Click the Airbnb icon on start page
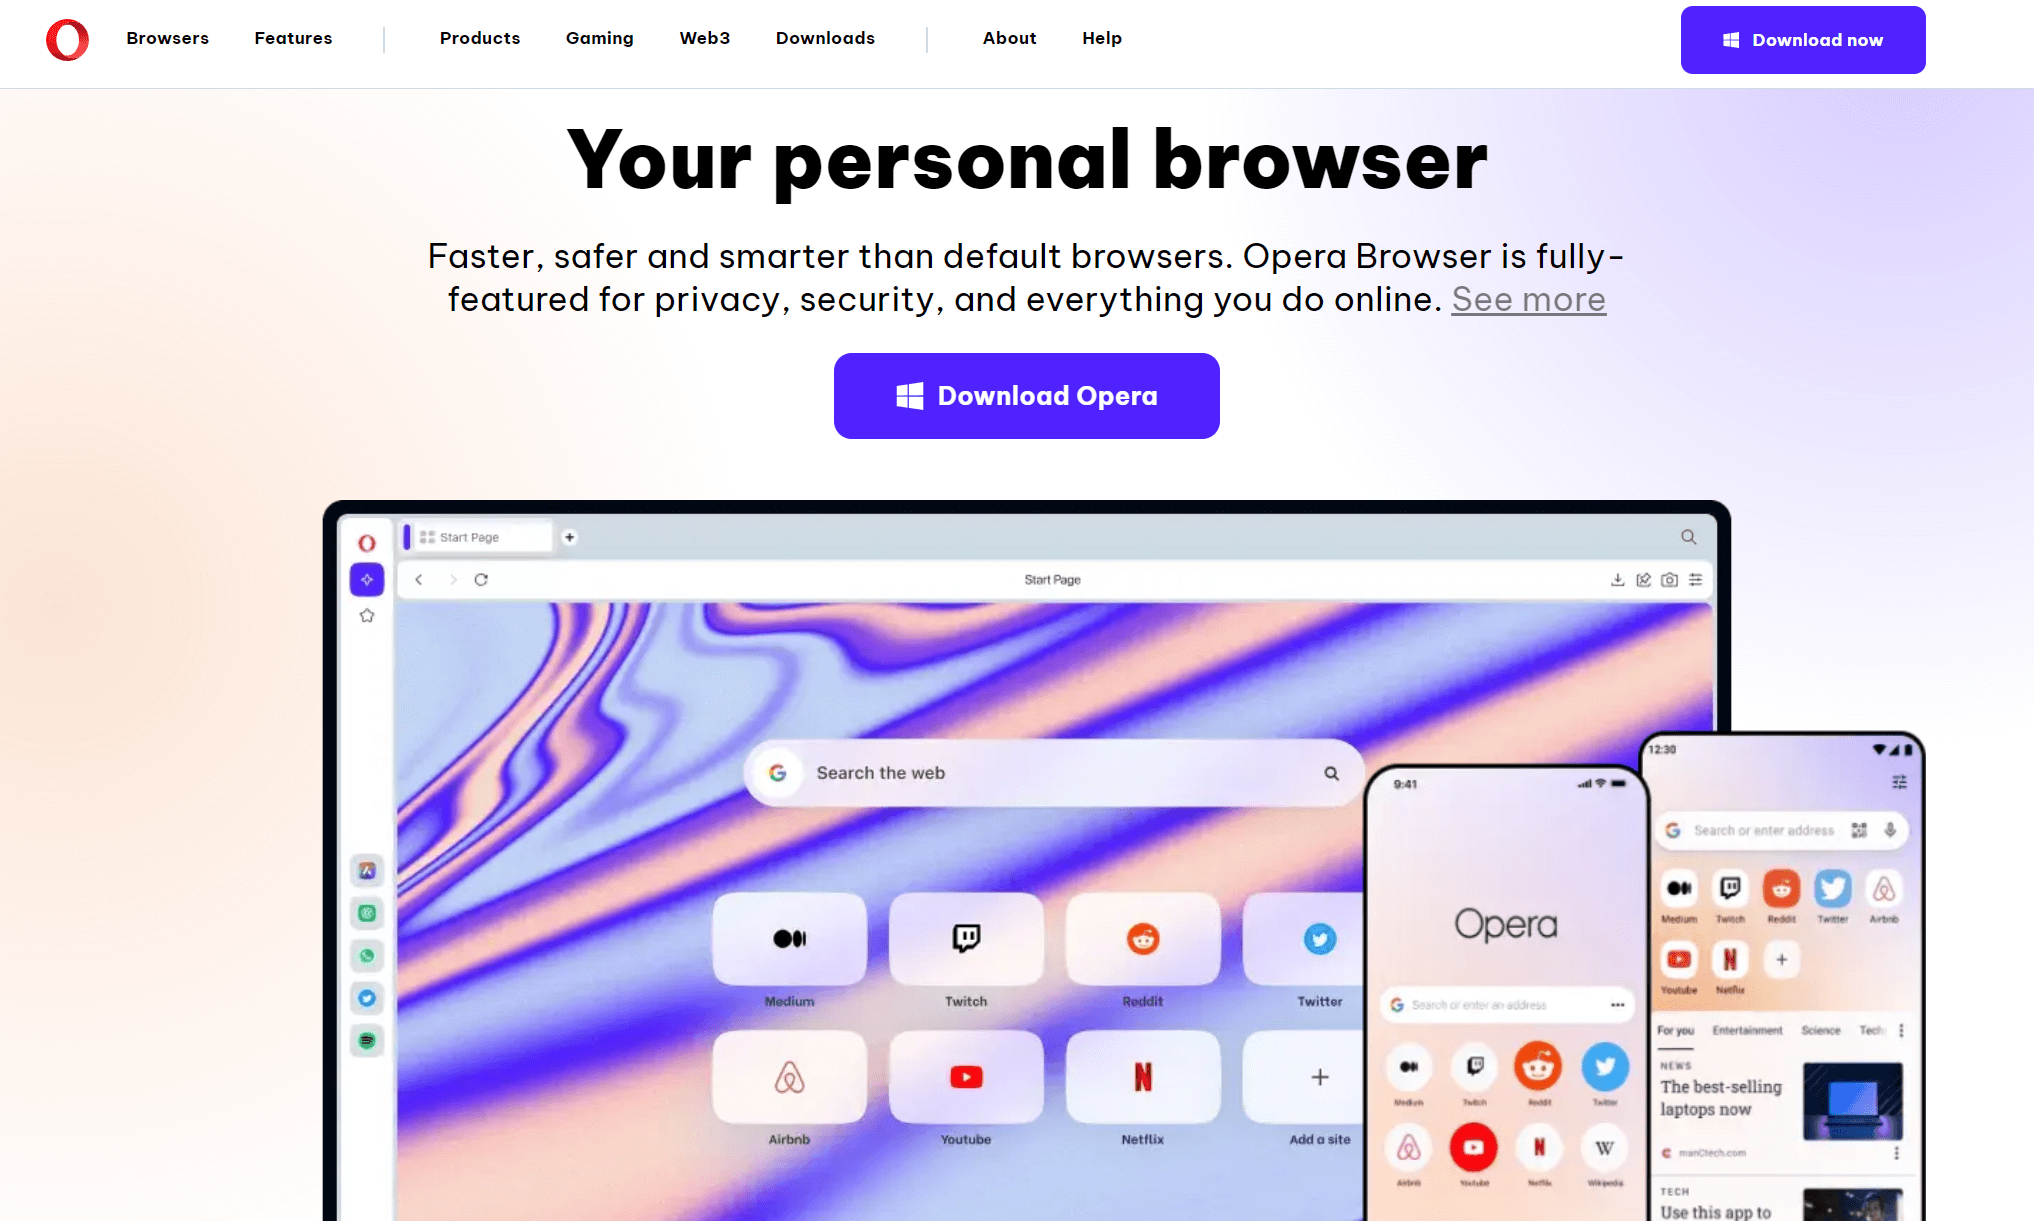This screenshot has width=2034, height=1221. 790,1079
